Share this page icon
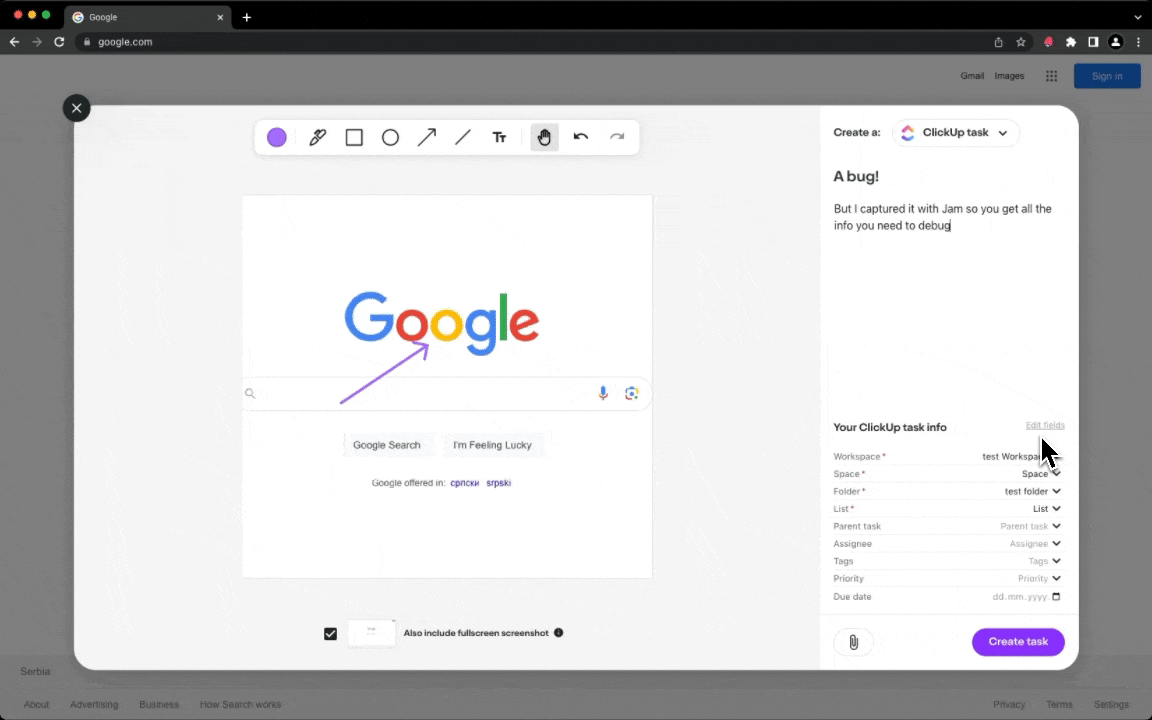This screenshot has height=720, width=1152. (998, 42)
